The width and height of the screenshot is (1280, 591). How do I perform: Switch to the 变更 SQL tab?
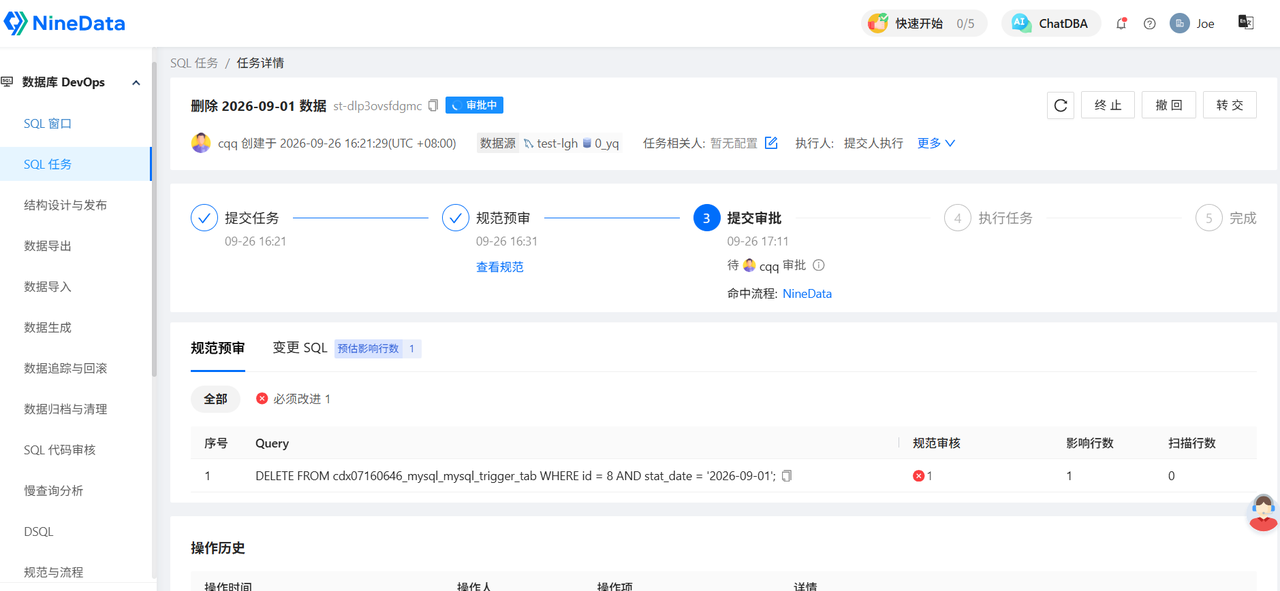pos(300,348)
